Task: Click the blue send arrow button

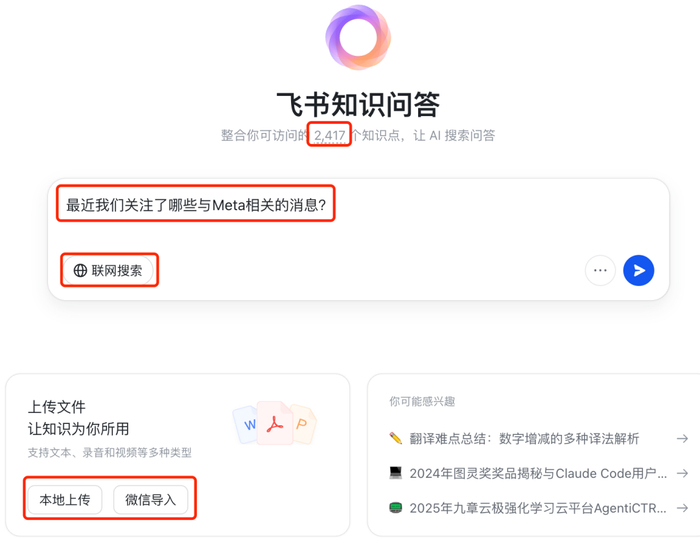Action: [x=638, y=270]
